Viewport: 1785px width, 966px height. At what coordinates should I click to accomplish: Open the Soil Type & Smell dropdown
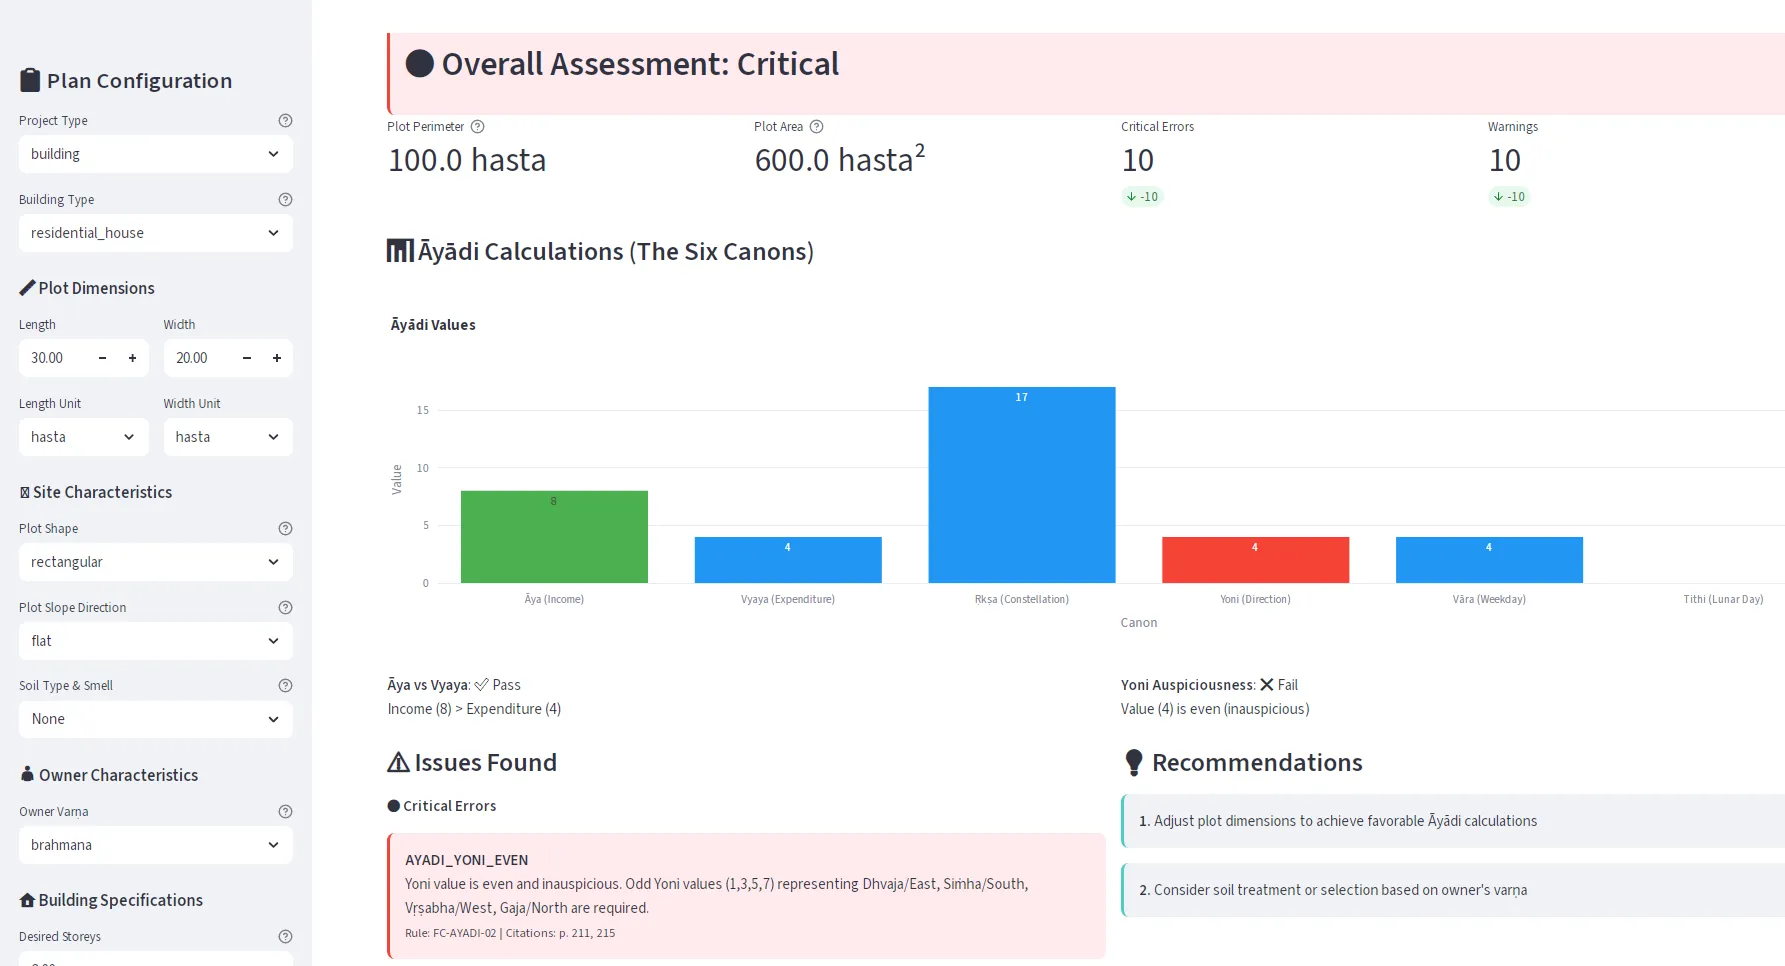pyautogui.click(x=156, y=719)
